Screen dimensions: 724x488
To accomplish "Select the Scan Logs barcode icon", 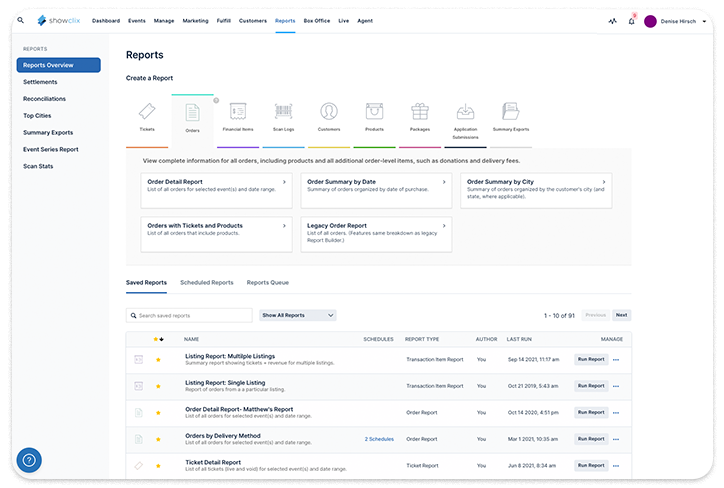I will [x=284, y=111].
